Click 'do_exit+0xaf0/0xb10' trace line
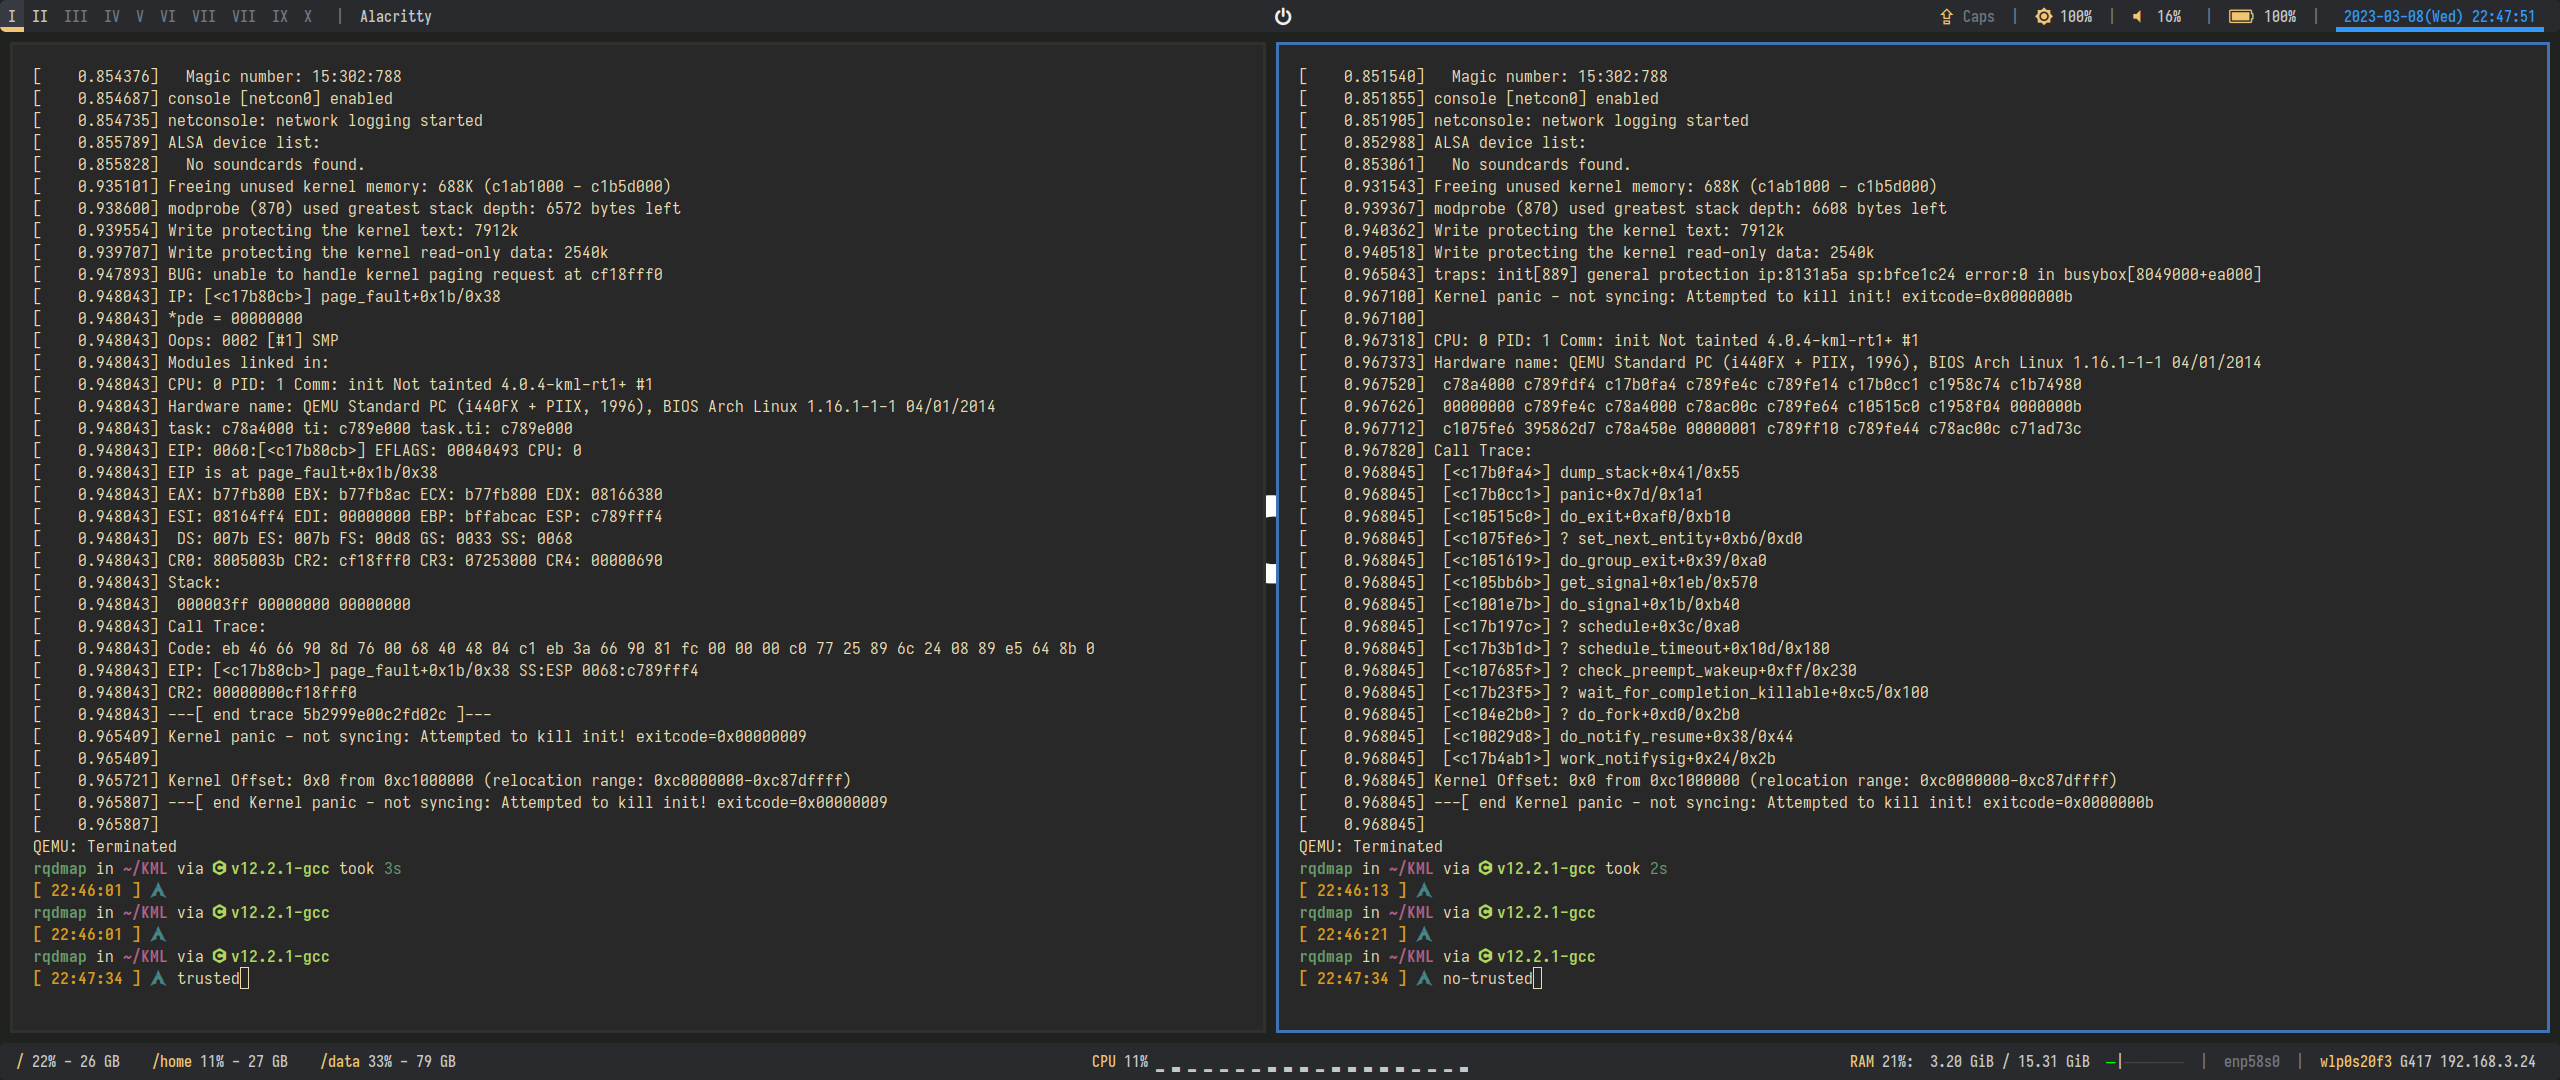Viewport: 2560px width, 1080px height. coord(1515,516)
